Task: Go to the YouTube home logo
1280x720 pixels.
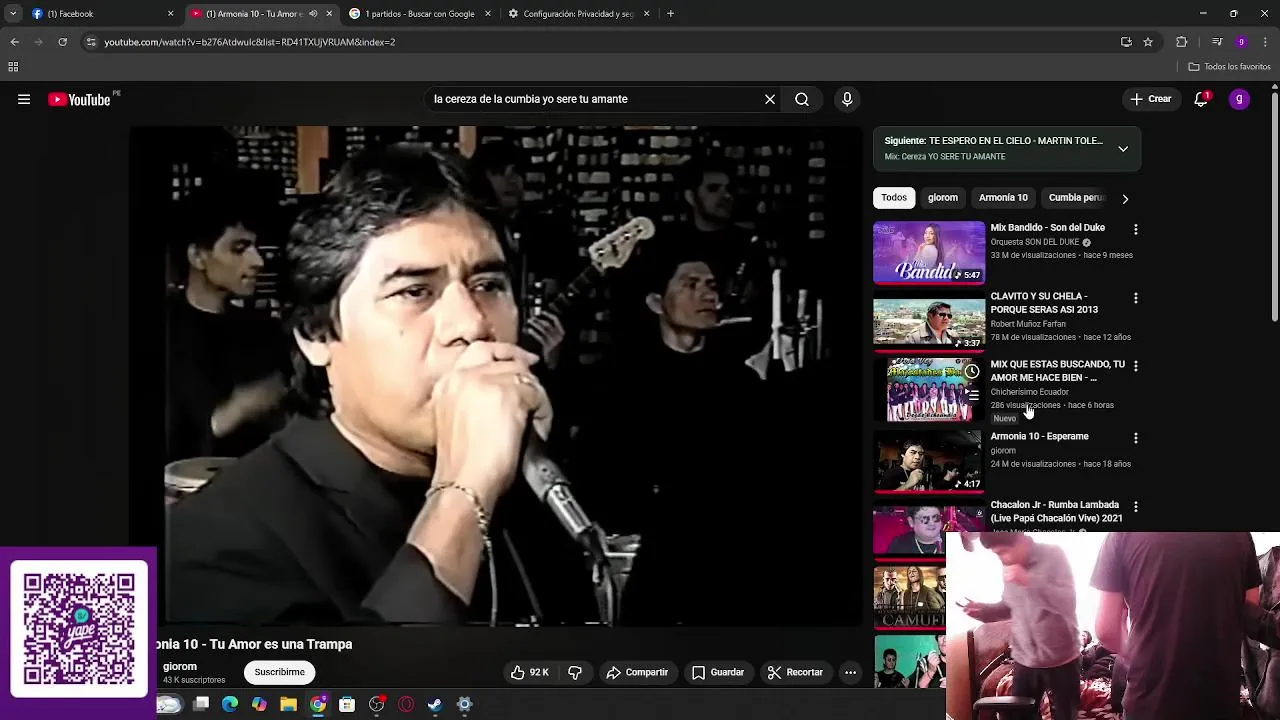Action: point(79,99)
